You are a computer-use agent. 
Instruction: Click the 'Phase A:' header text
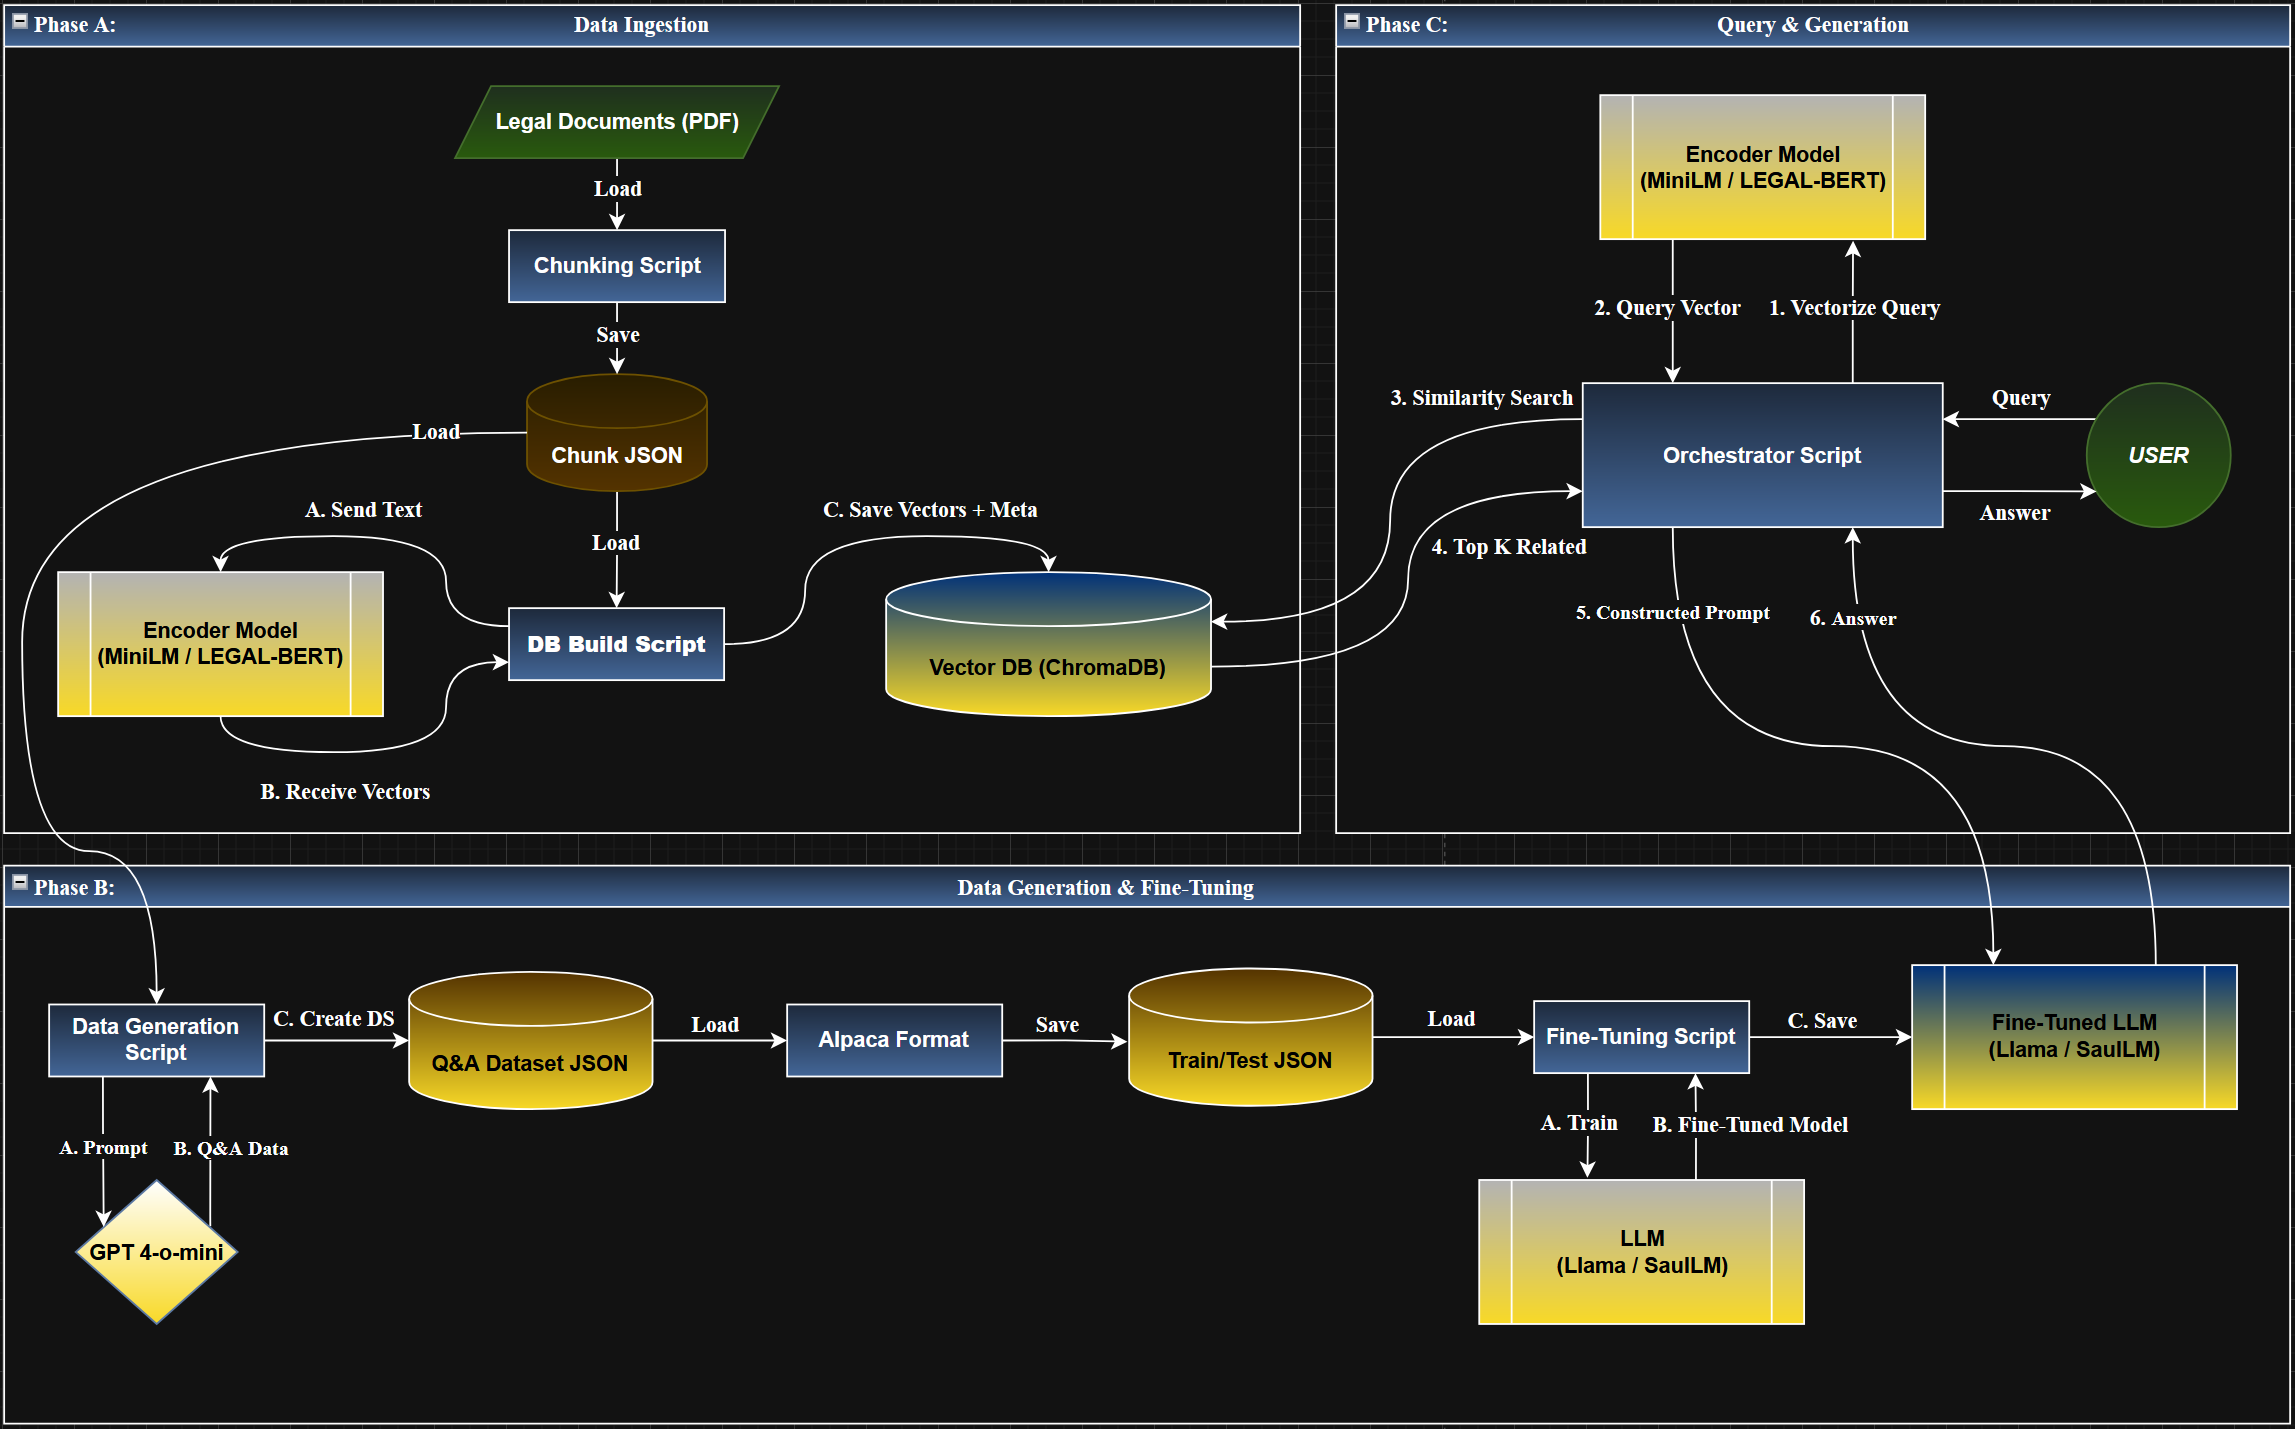click(x=75, y=25)
